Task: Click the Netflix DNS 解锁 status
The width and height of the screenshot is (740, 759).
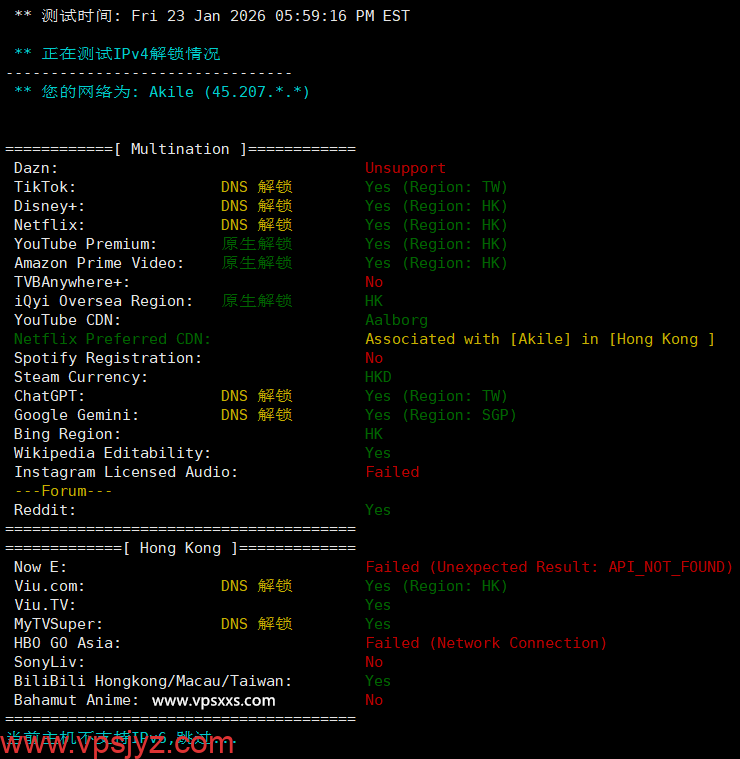Action: point(256,225)
